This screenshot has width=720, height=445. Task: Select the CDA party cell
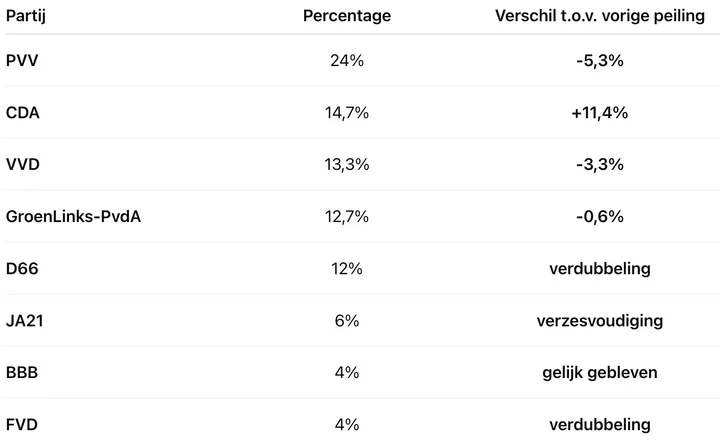pyautogui.click(x=24, y=112)
